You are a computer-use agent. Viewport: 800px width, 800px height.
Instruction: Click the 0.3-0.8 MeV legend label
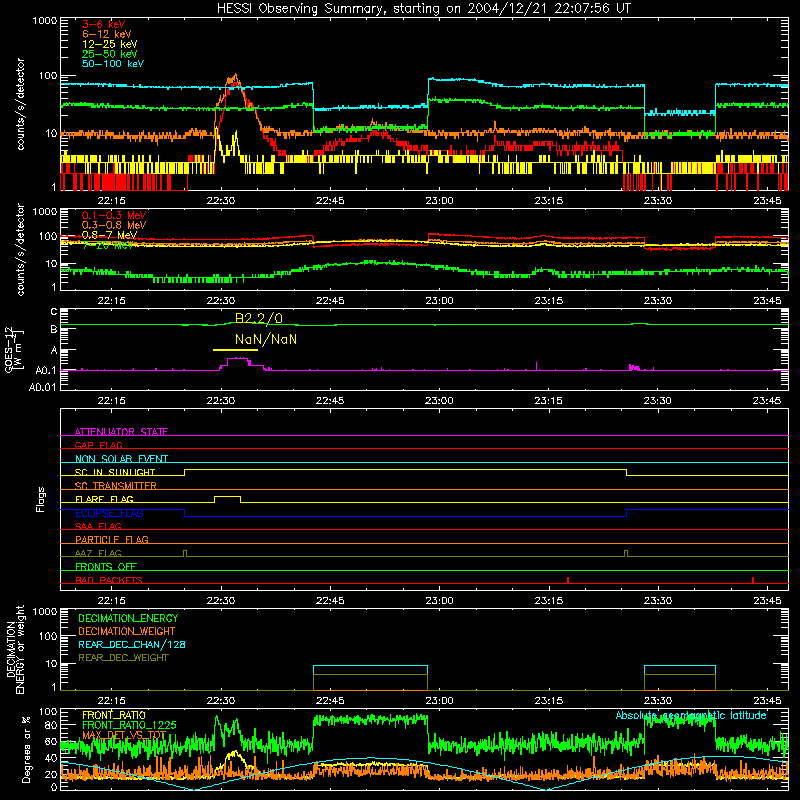click(x=114, y=225)
